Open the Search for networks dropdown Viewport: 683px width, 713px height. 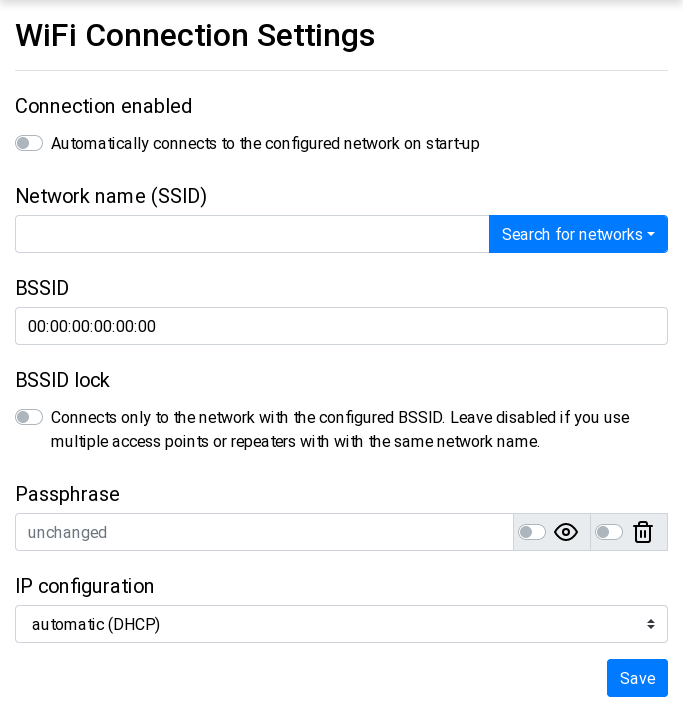(578, 234)
